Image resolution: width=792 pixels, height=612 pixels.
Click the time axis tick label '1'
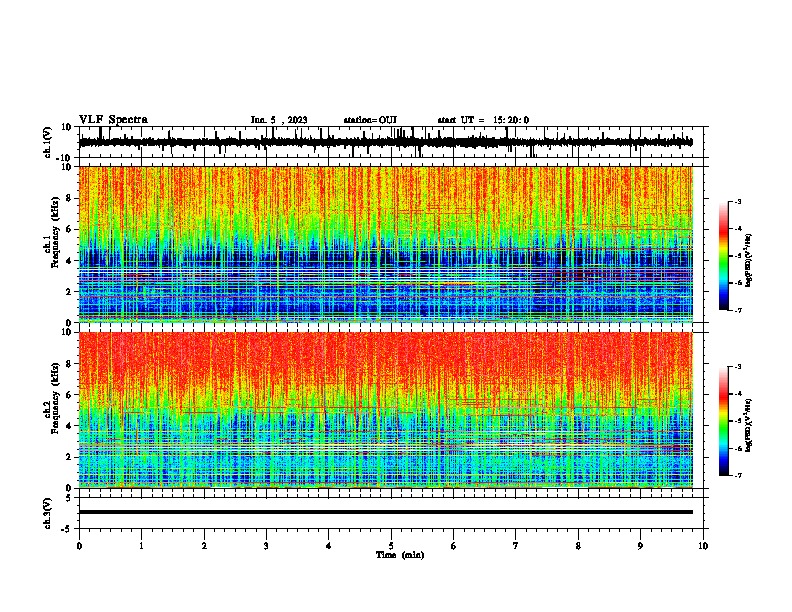click(141, 546)
